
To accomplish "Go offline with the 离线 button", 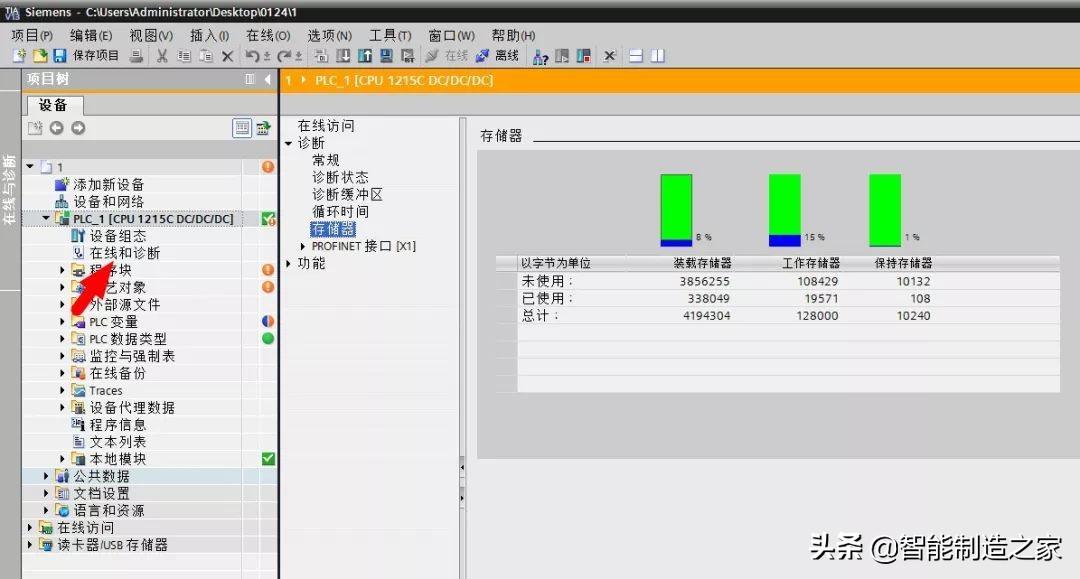I will 497,56.
